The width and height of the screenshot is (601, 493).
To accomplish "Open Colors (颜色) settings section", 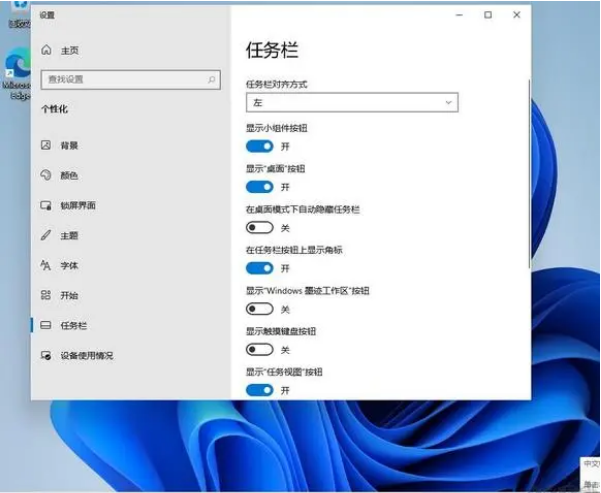I will click(69, 175).
